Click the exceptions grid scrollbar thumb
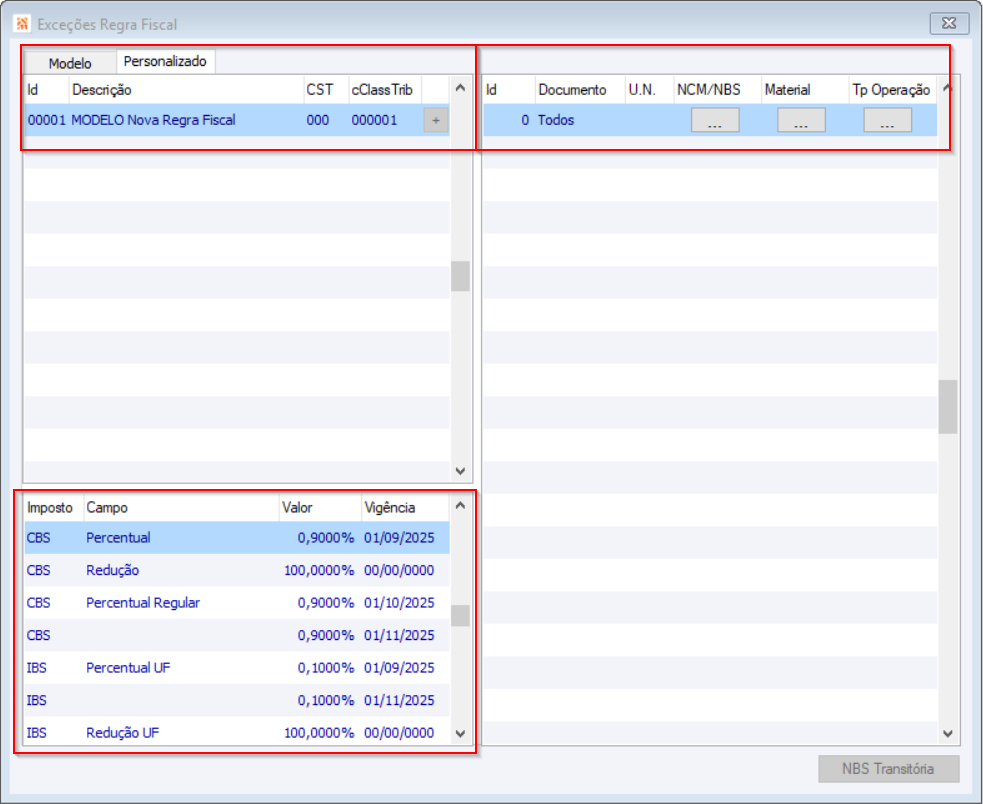The width and height of the screenshot is (983, 804). [x=947, y=406]
